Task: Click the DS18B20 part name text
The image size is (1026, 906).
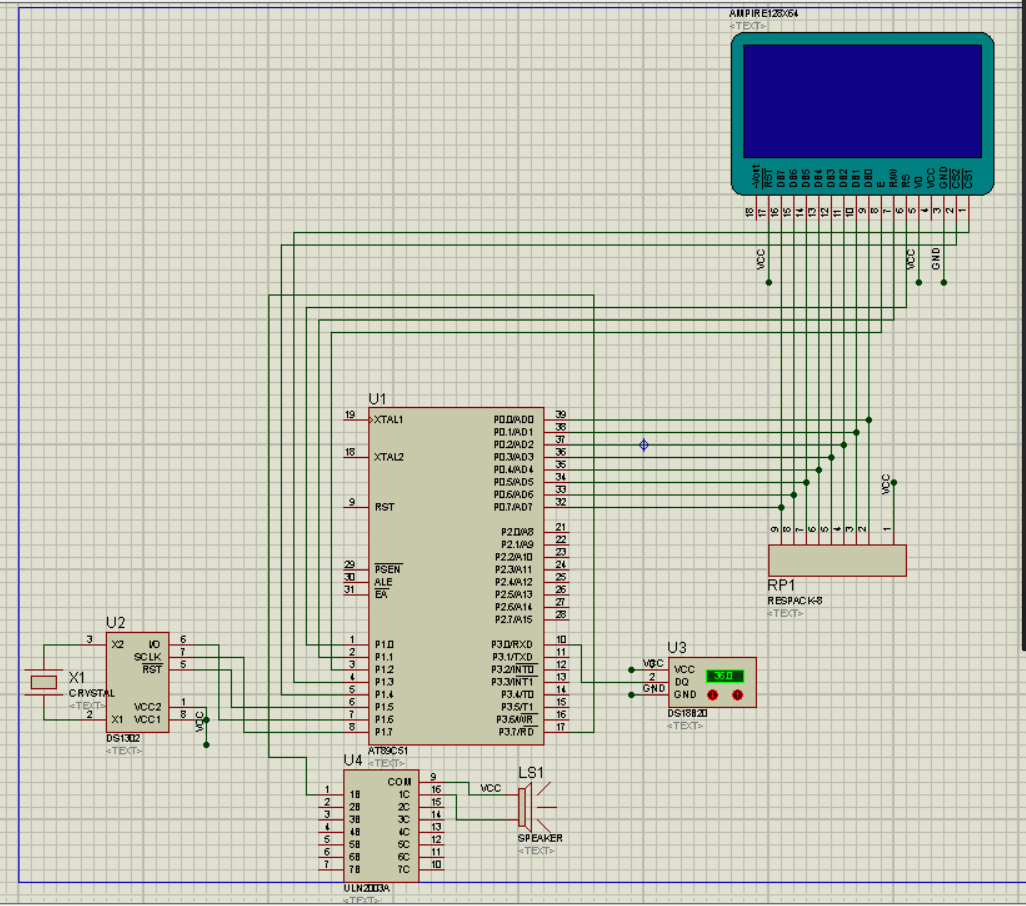Action: pyautogui.click(x=687, y=714)
